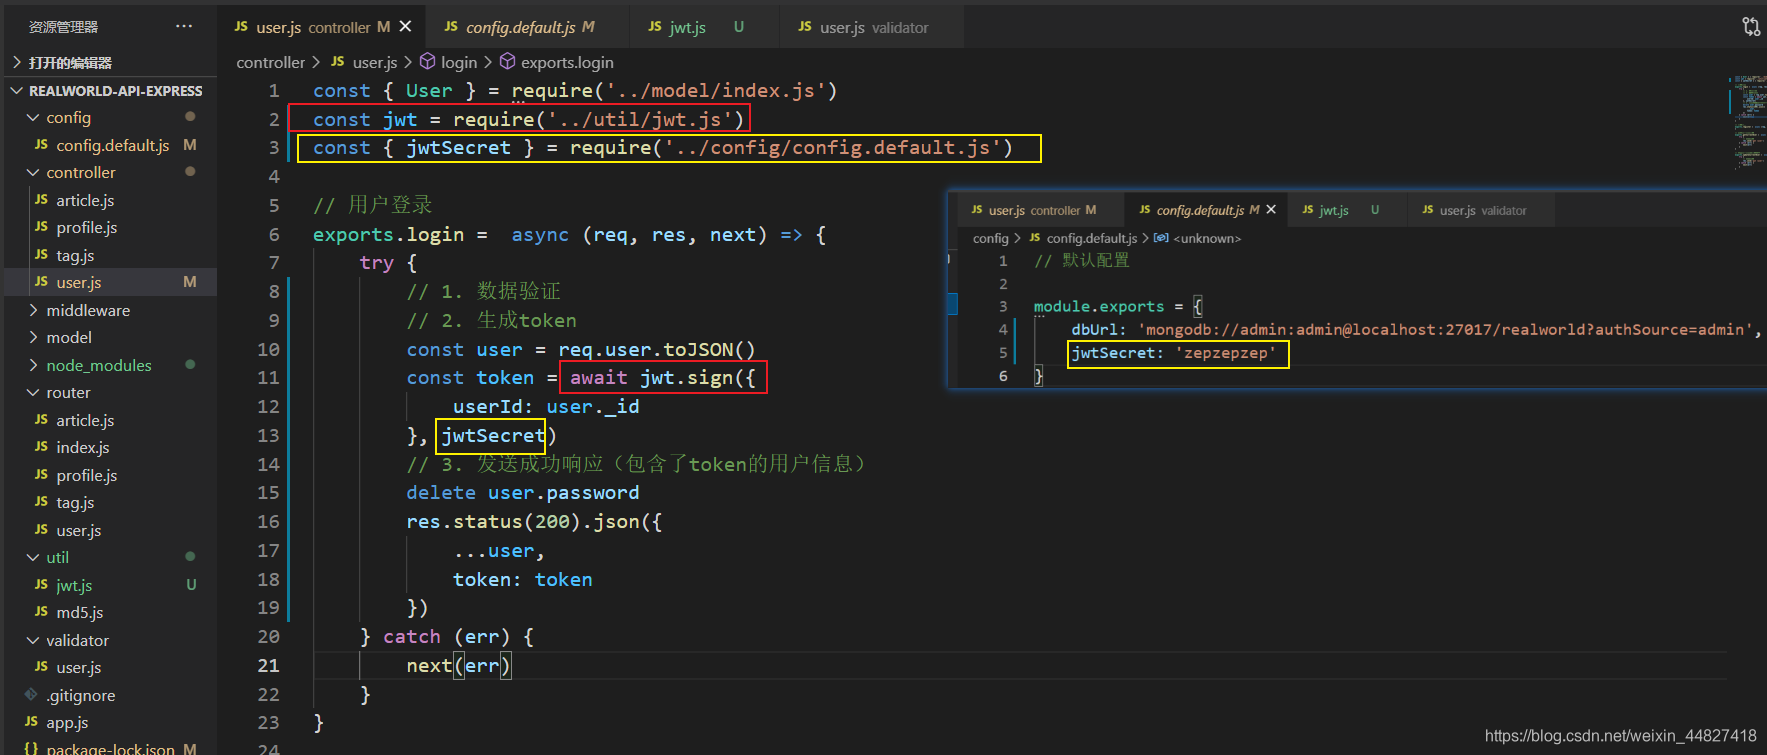The image size is (1767, 755).
Task: Place cursor on 'next(err)' in catch block
Action: tap(458, 665)
